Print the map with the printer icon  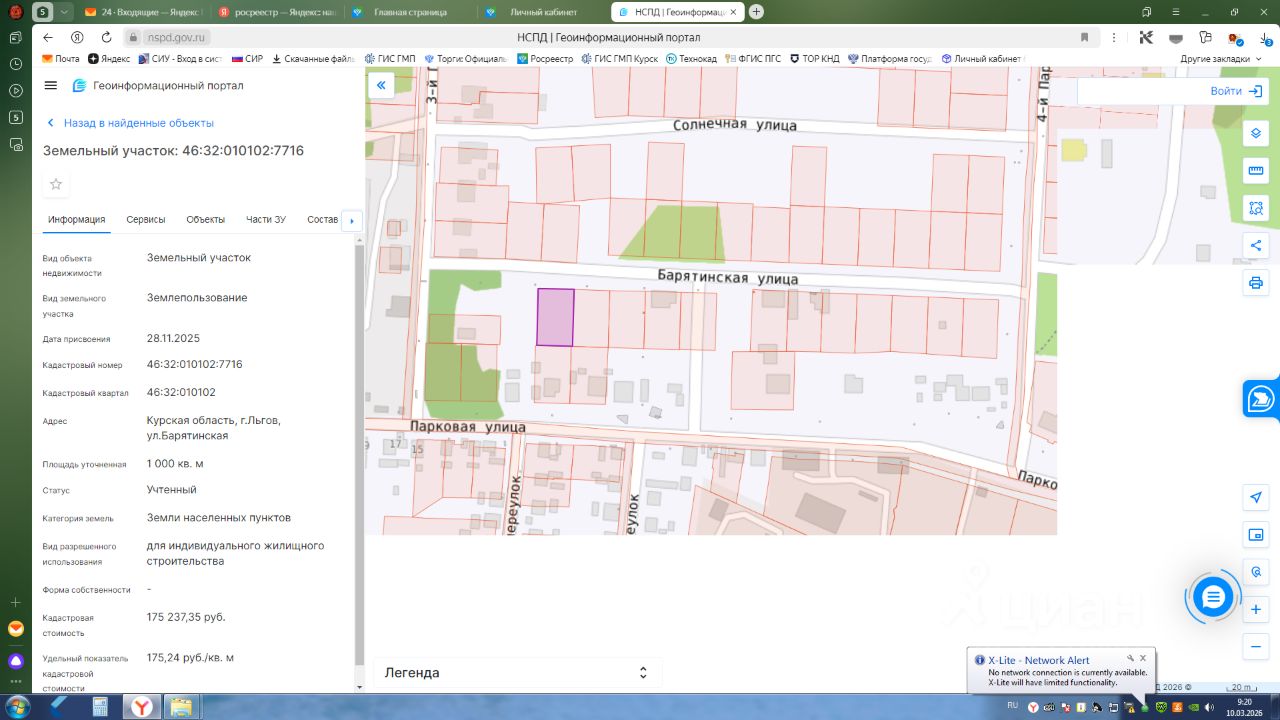coord(1256,283)
